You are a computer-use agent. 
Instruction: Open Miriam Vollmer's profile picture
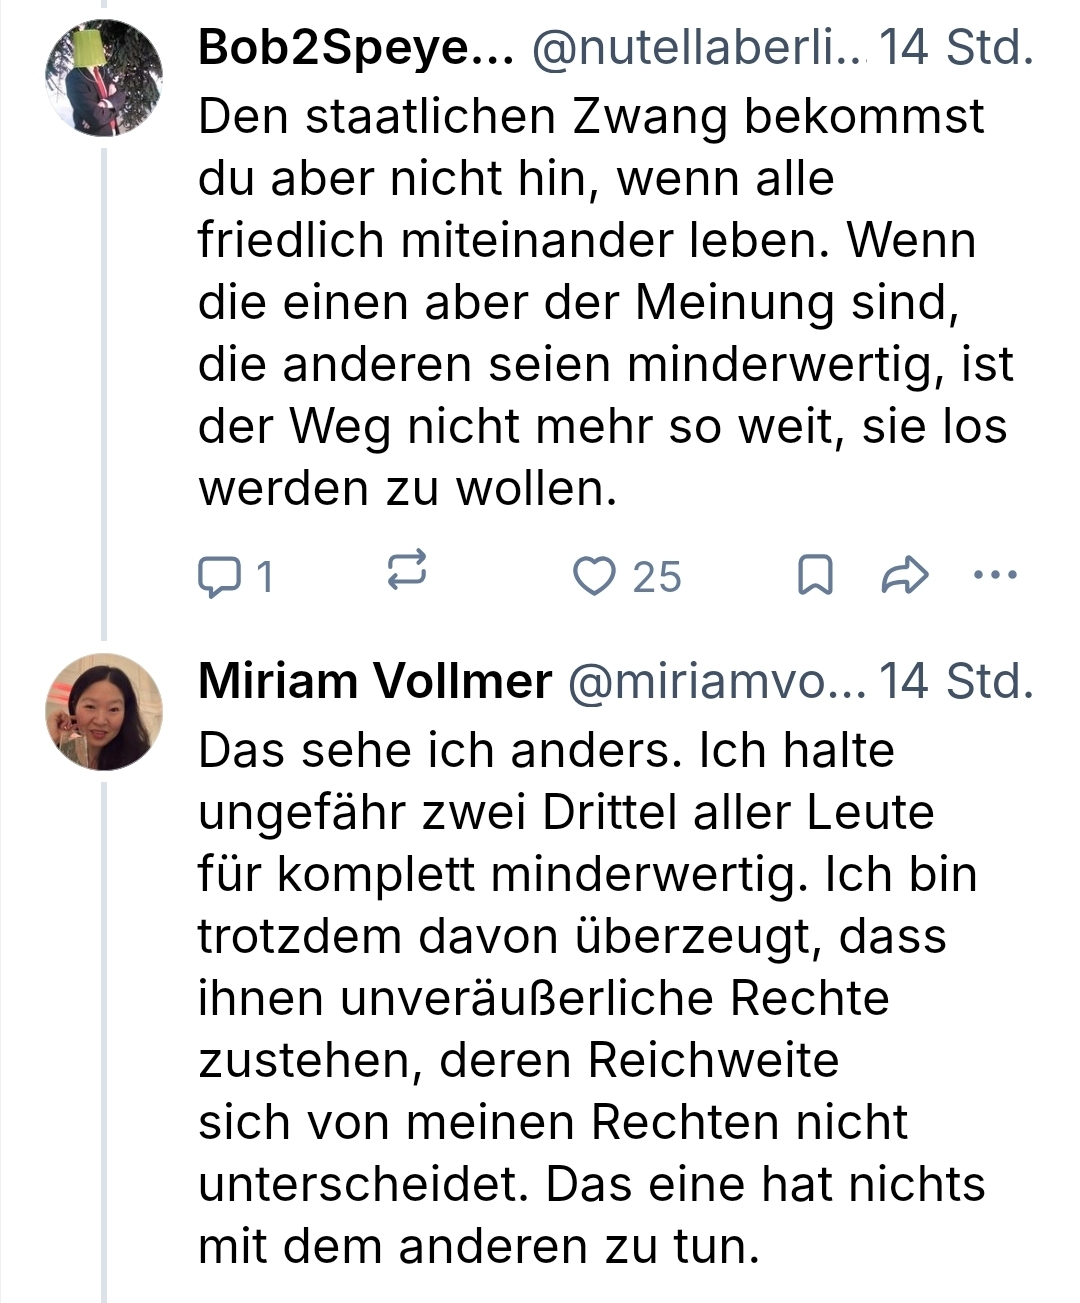[x=104, y=712]
